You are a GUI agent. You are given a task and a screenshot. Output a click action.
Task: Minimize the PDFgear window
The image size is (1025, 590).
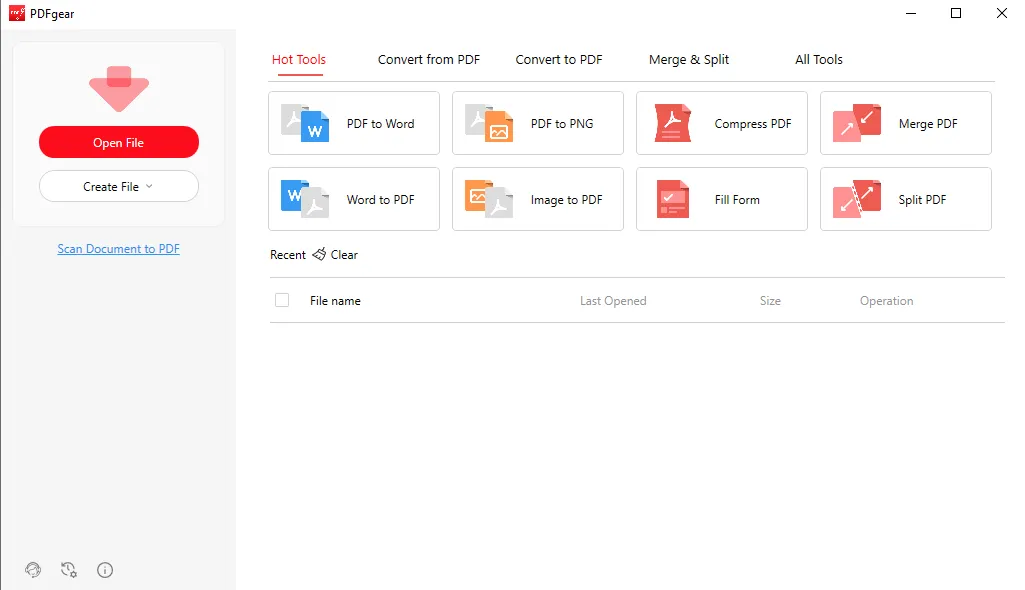coord(911,13)
